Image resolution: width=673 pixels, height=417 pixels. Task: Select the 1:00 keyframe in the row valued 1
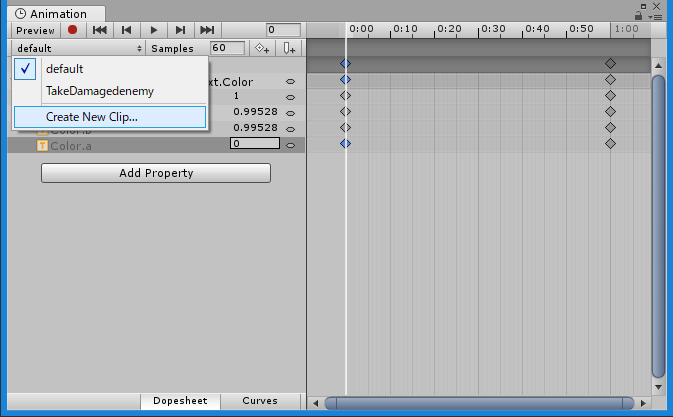[x=610, y=95]
